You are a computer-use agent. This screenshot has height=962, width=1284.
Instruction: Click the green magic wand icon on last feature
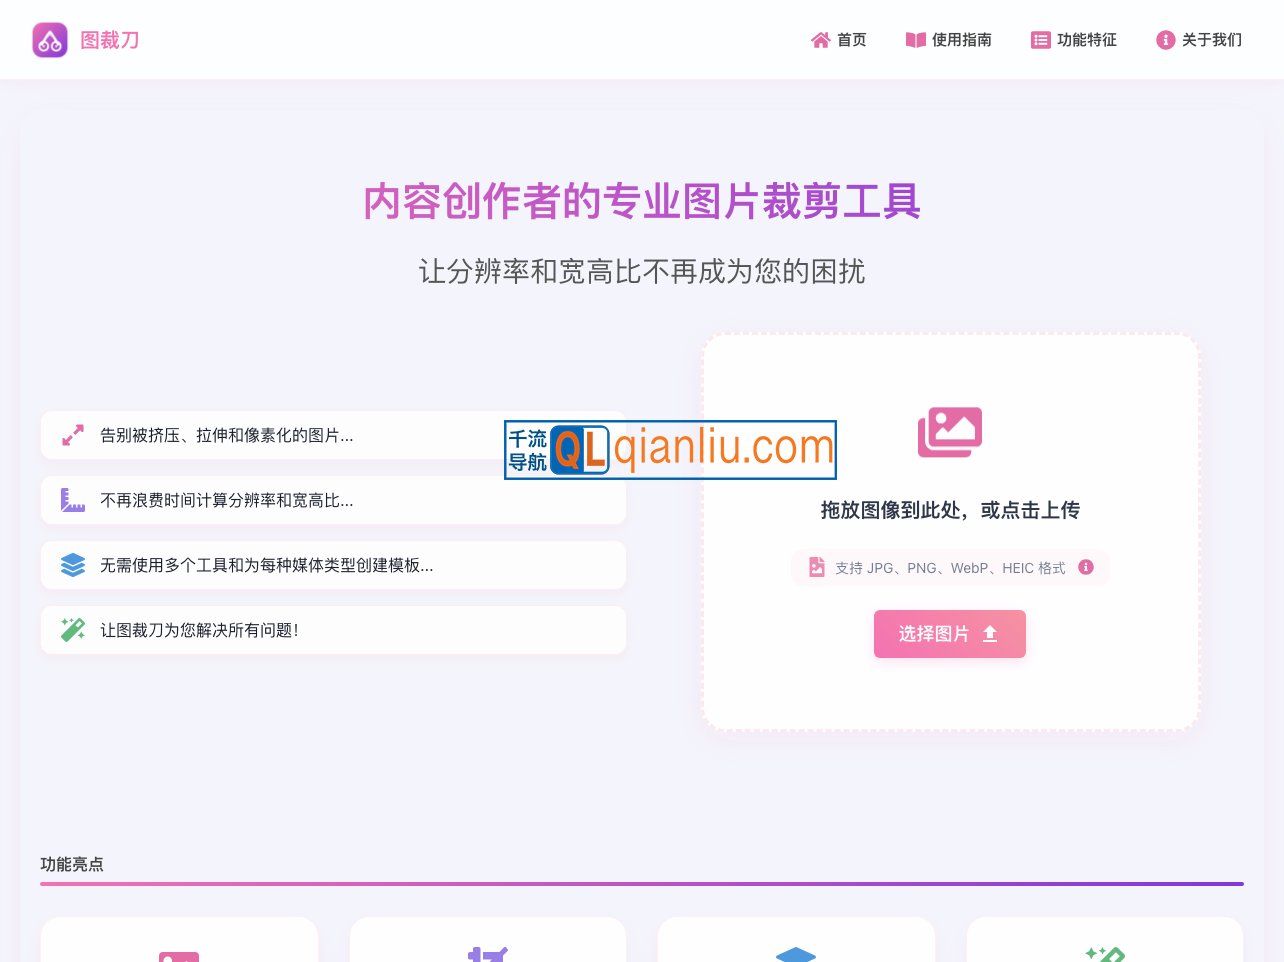[x=72, y=629]
